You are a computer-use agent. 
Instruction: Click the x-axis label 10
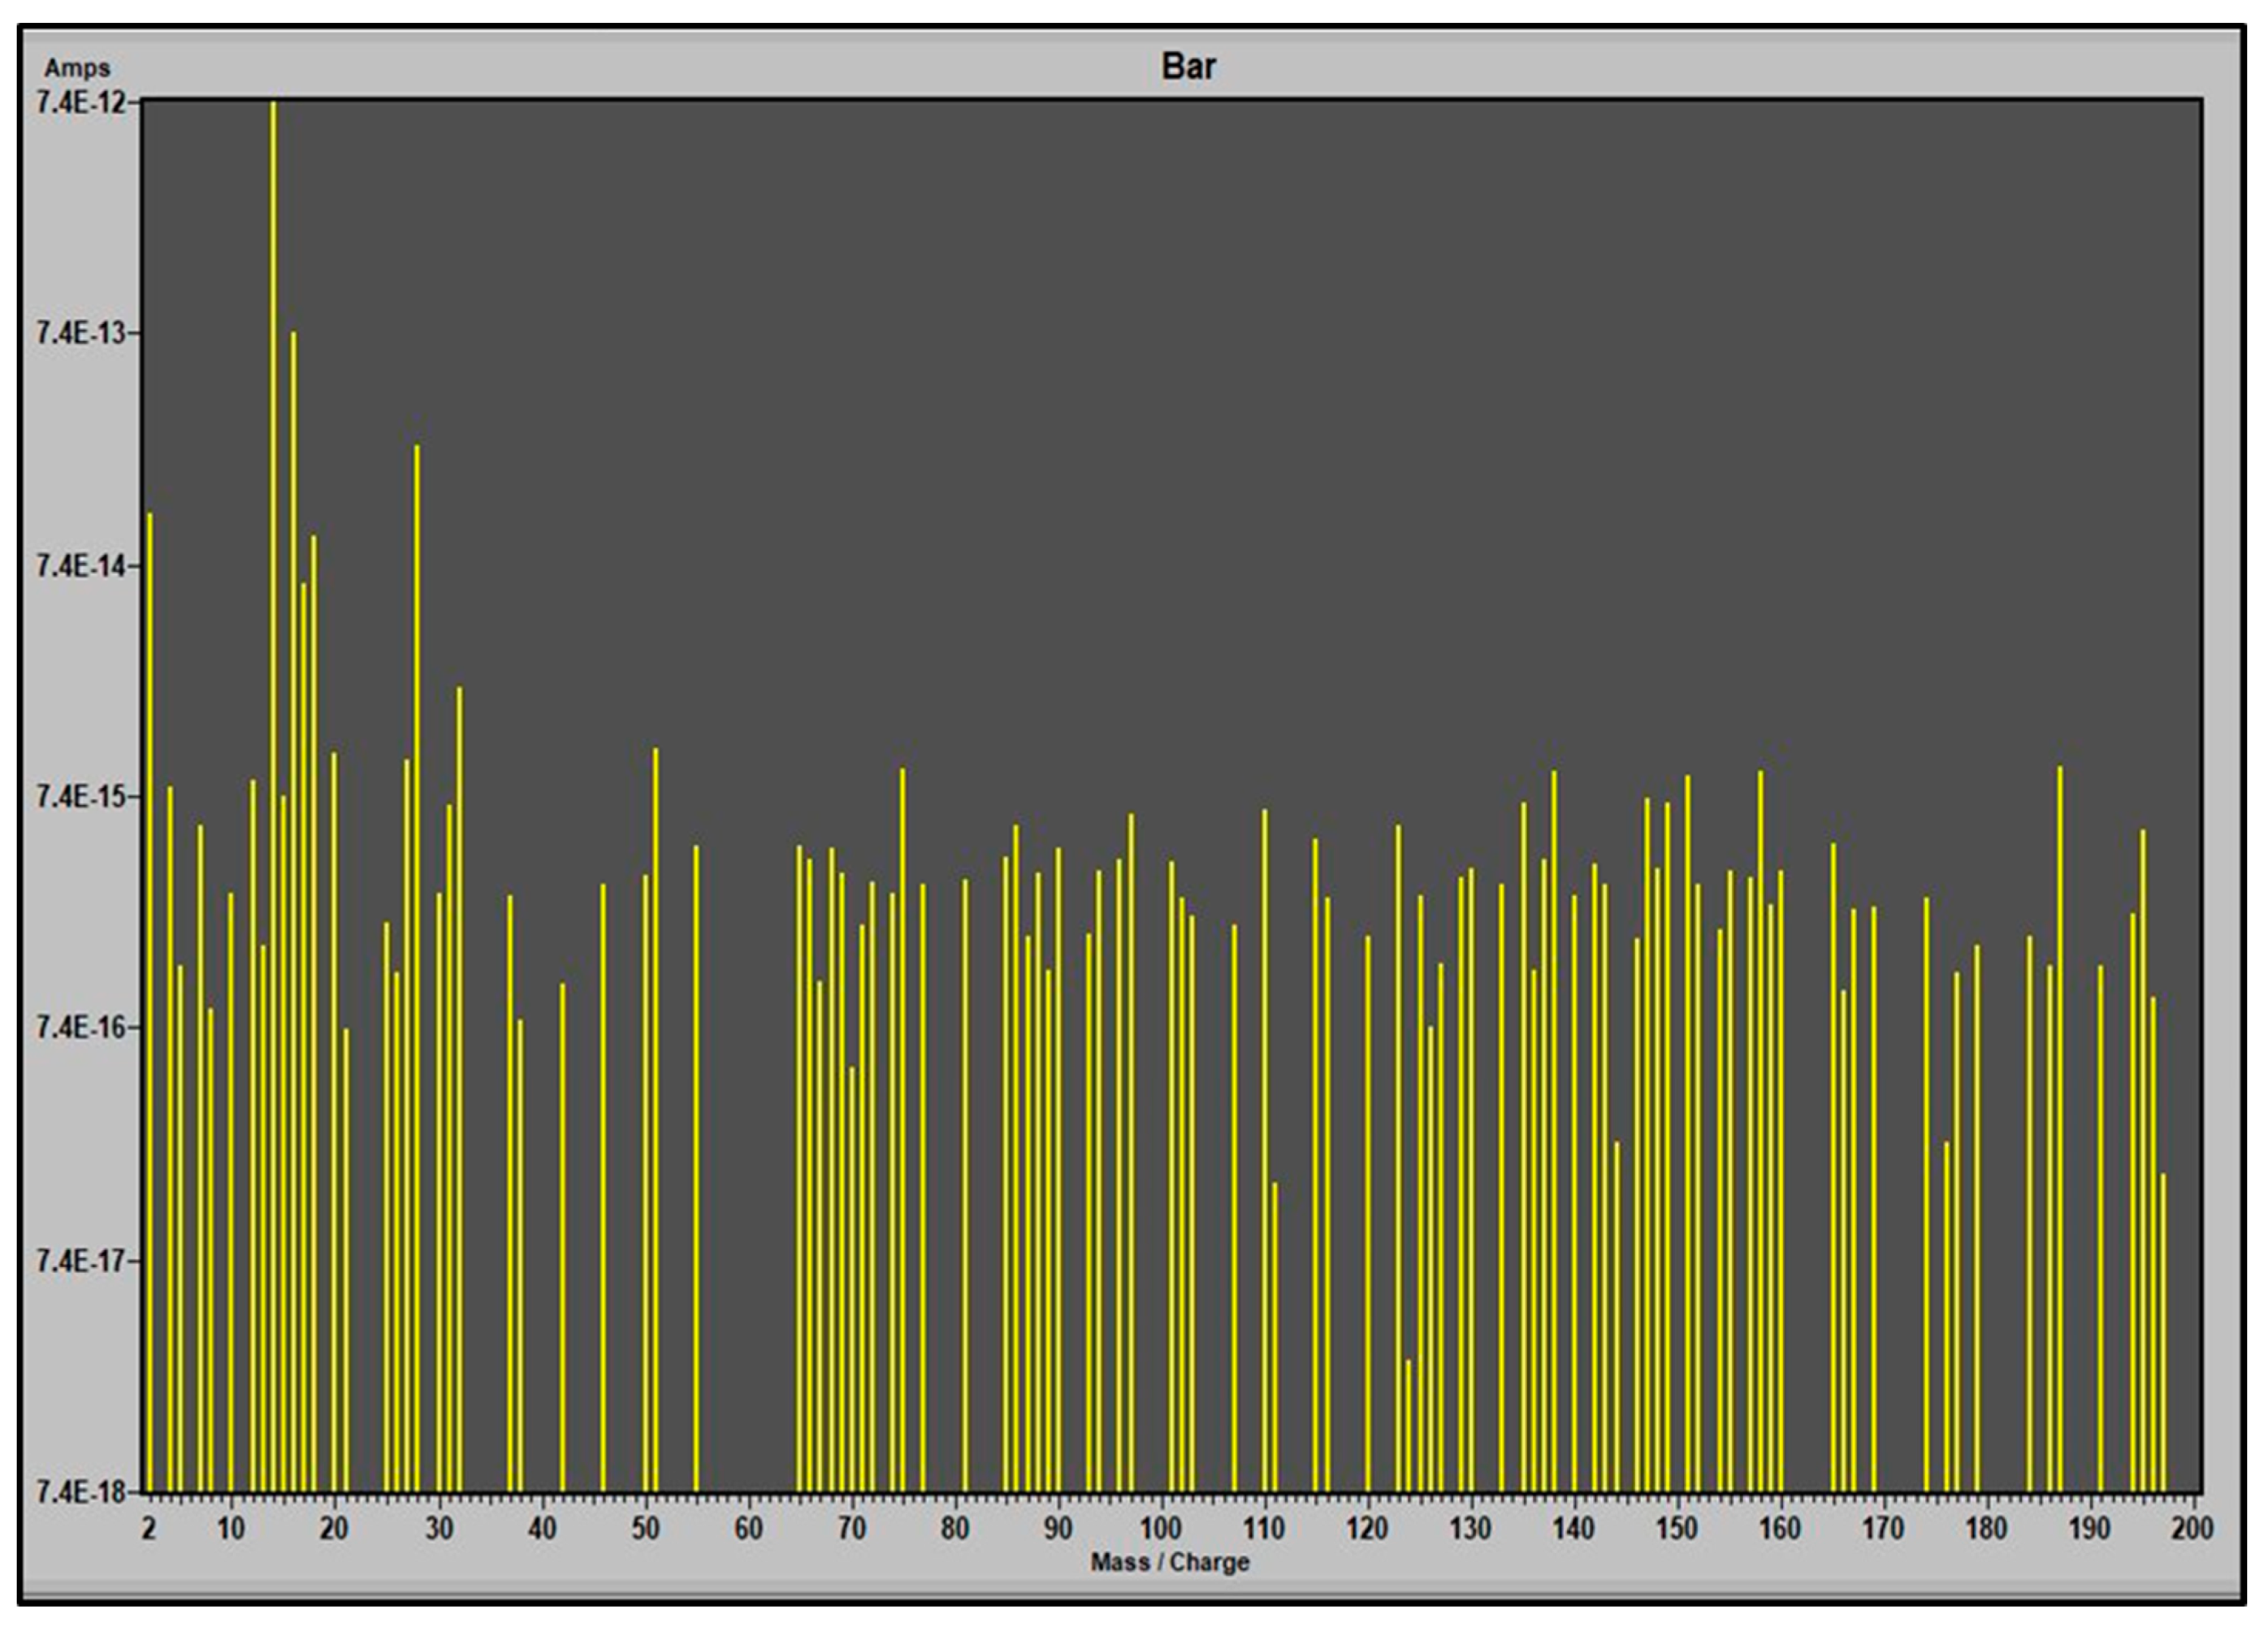[231, 1529]
